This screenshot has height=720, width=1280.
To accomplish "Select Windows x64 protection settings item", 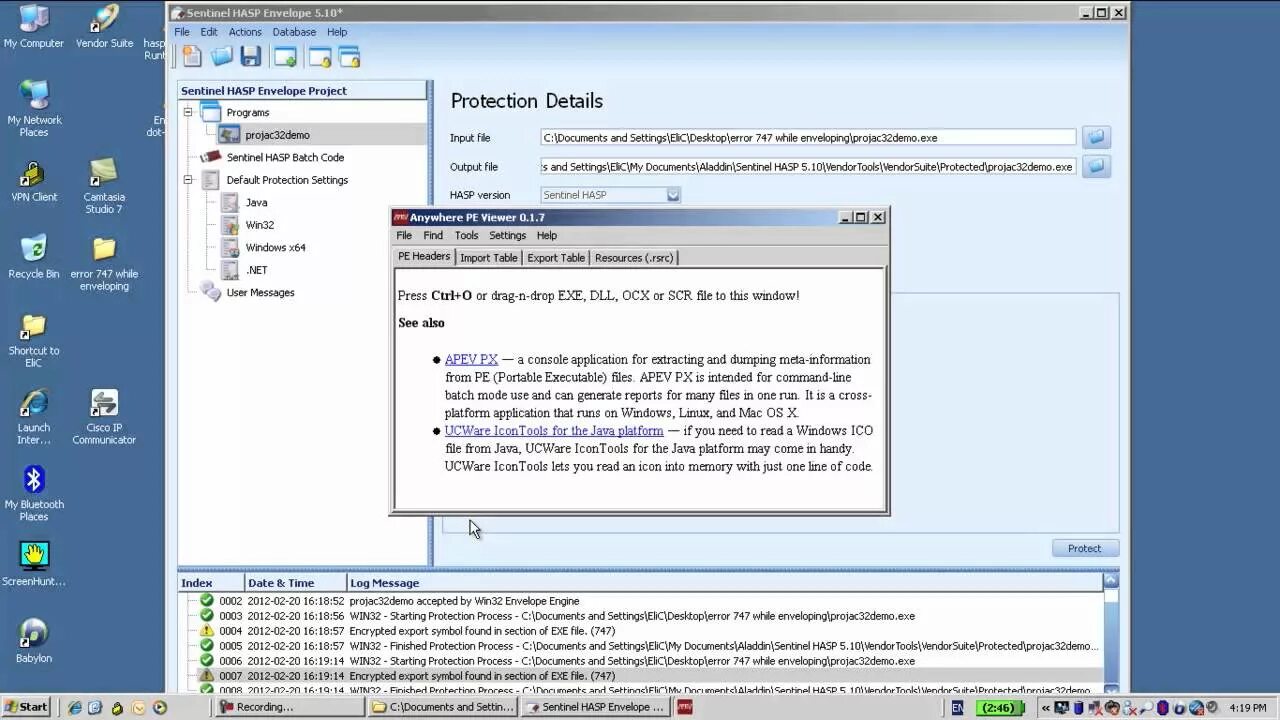I will tap(275, 247).
